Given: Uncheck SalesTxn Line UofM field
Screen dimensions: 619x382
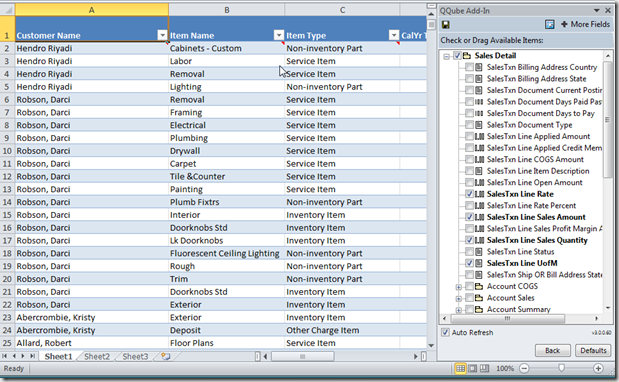Looking at the screenshot, I should tap(469, 263).
